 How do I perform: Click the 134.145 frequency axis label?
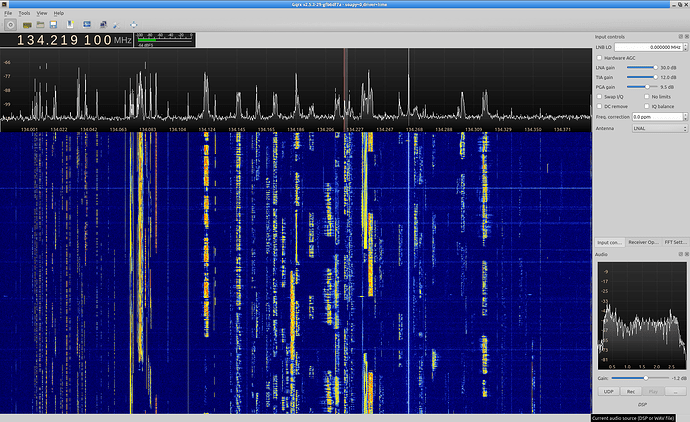[237, 129]
